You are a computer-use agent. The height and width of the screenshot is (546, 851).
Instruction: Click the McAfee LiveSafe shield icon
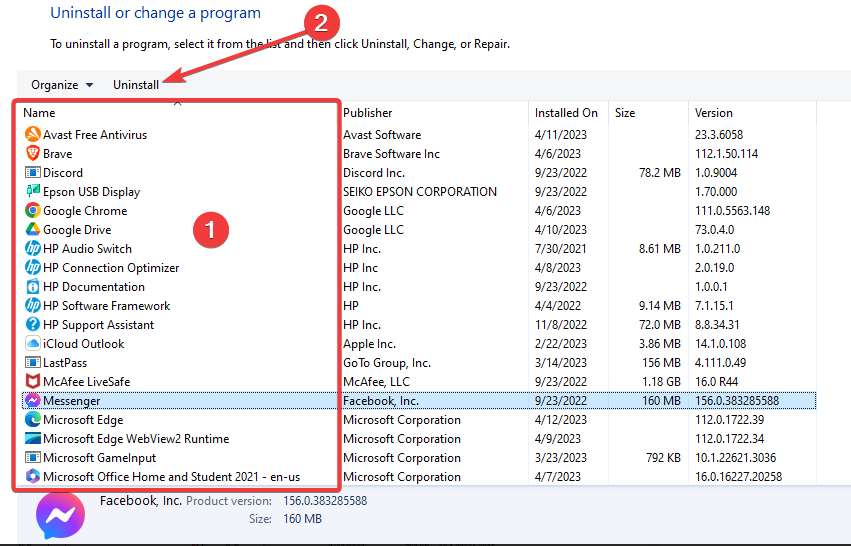pyautogui.click(x=33, y=381)
